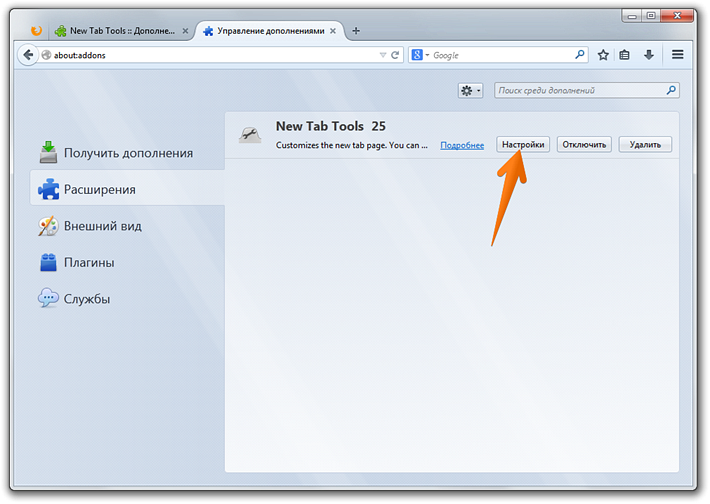
Task: Click the add-ons search field
Action: tap(587, 91)
